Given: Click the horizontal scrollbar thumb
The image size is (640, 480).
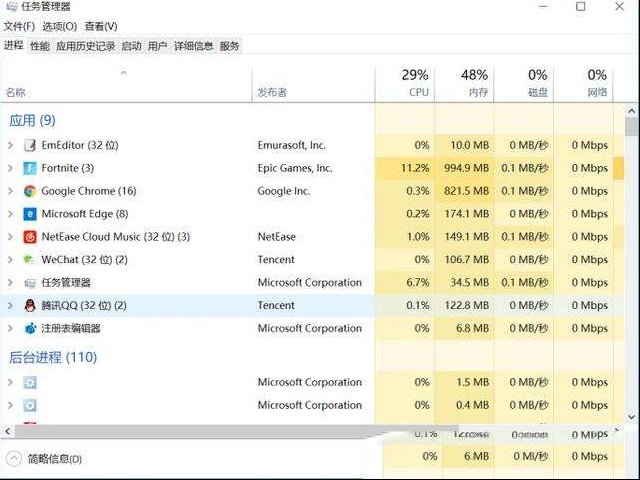Looking at the screenshot, I should (237, 431).
